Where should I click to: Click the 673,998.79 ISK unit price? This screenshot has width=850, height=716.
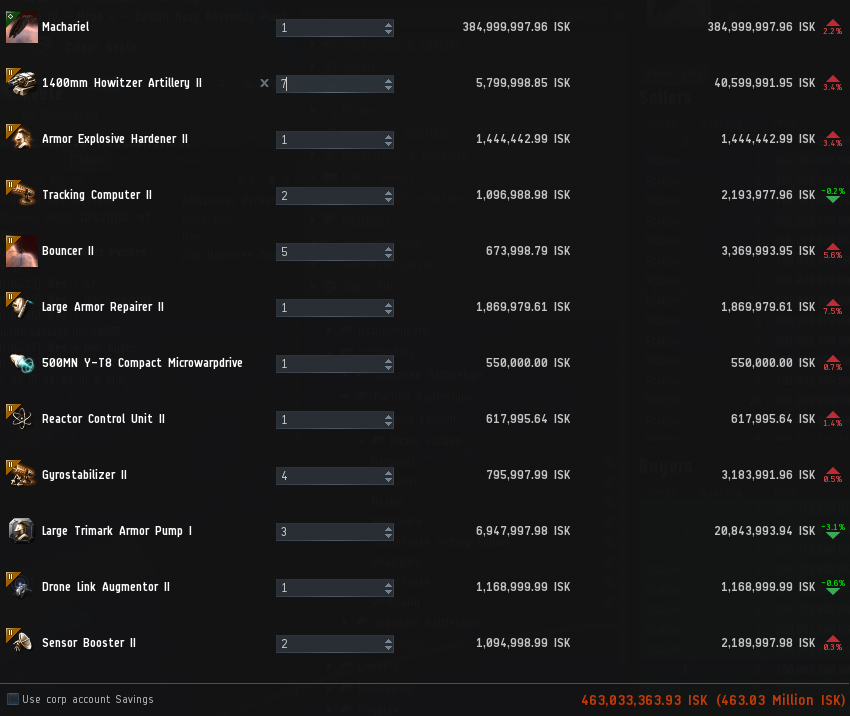527,251
